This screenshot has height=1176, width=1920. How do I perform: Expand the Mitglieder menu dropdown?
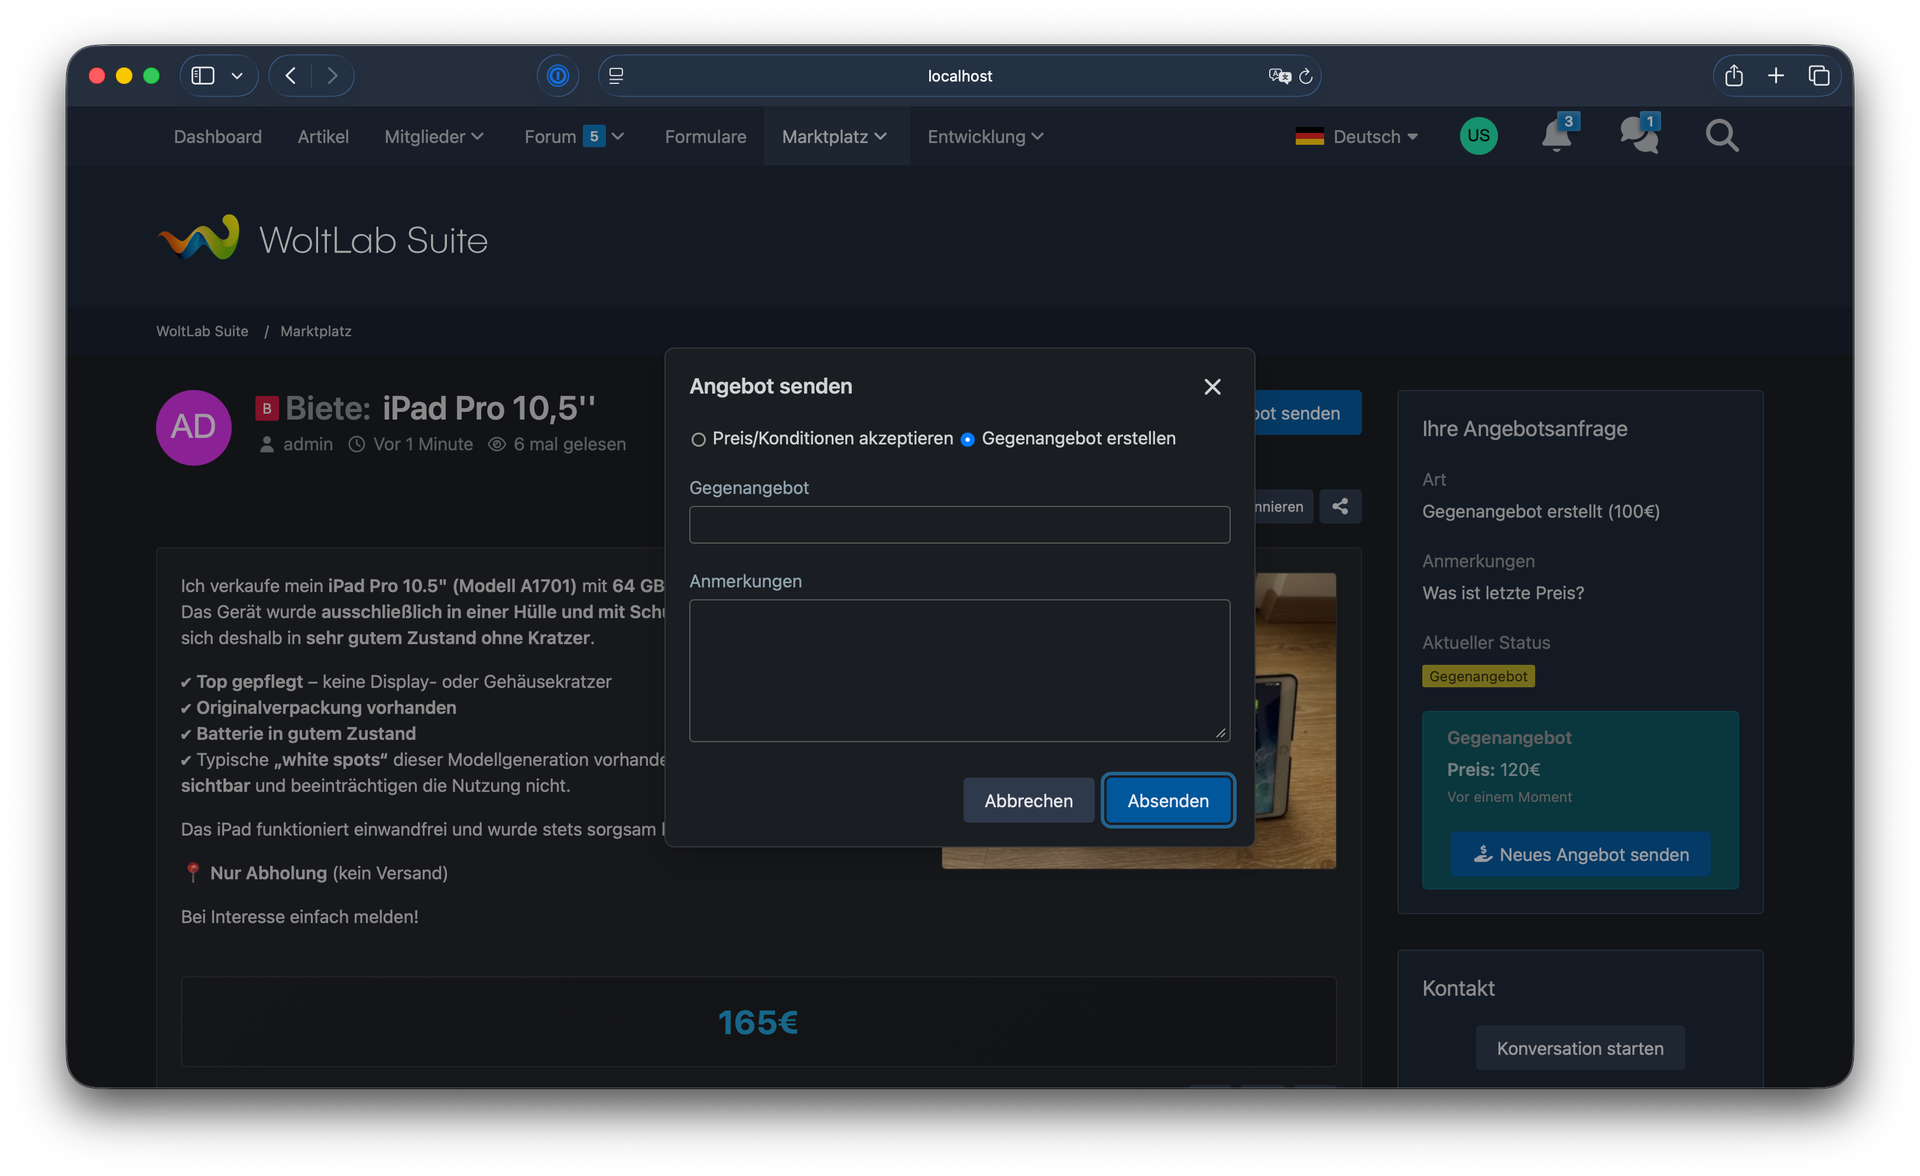[433, 137]
